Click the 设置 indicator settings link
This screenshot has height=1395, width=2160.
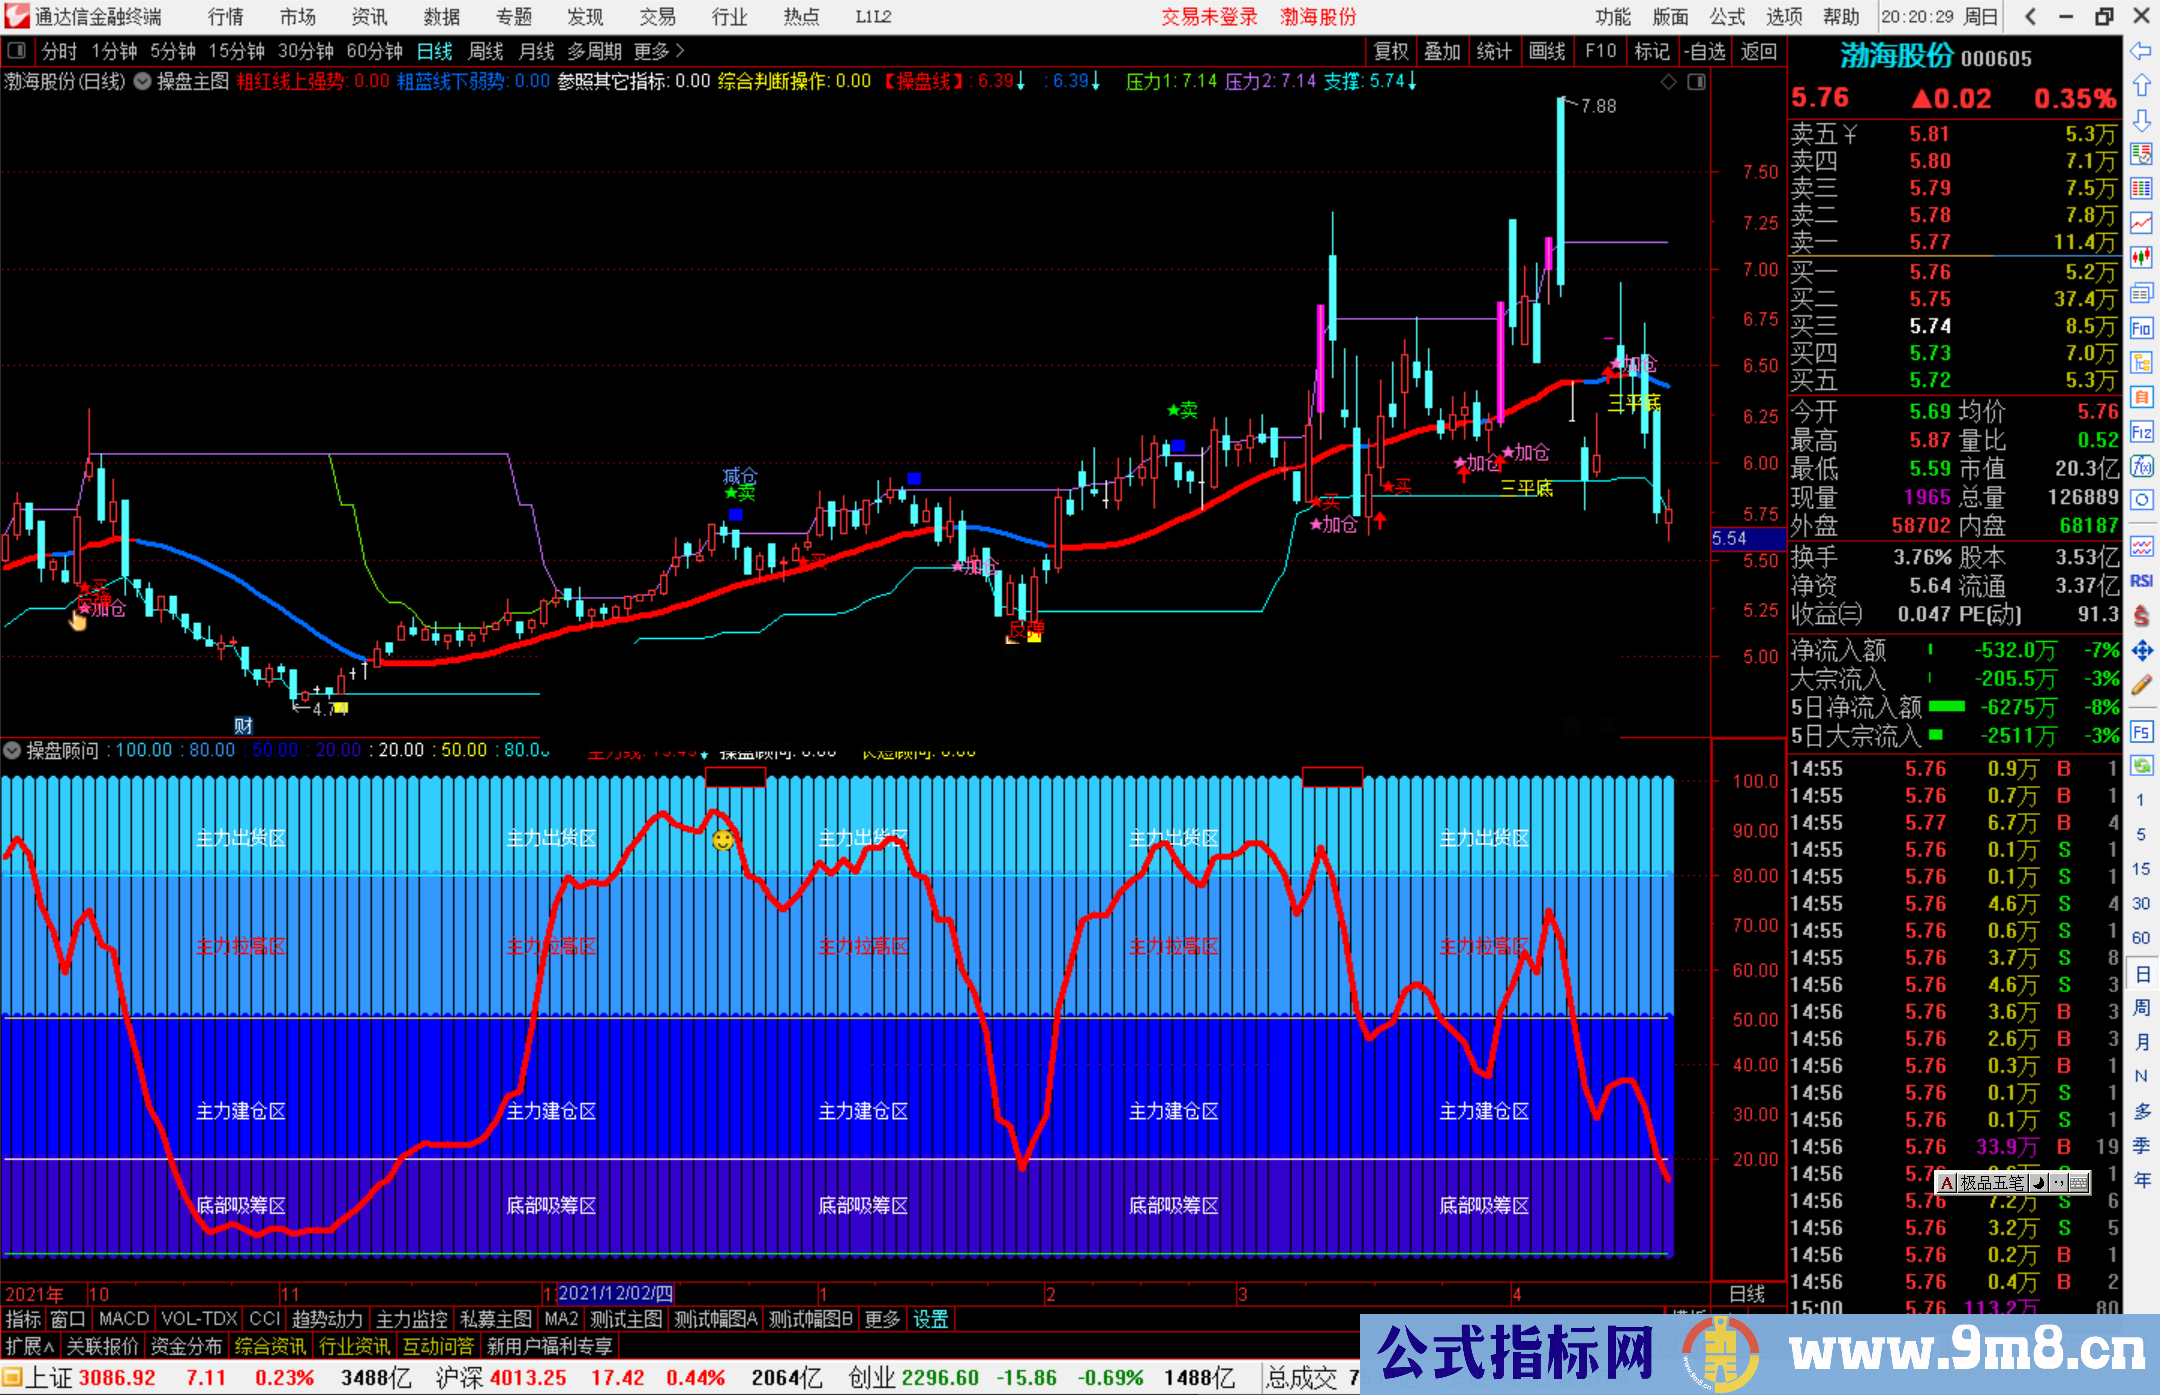pos(930,1319)
